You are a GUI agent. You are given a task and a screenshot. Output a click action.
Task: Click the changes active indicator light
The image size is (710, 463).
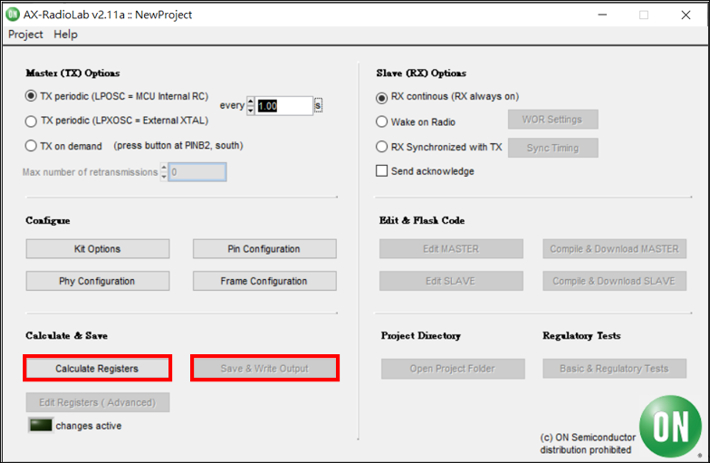click(x=41, y=425)
